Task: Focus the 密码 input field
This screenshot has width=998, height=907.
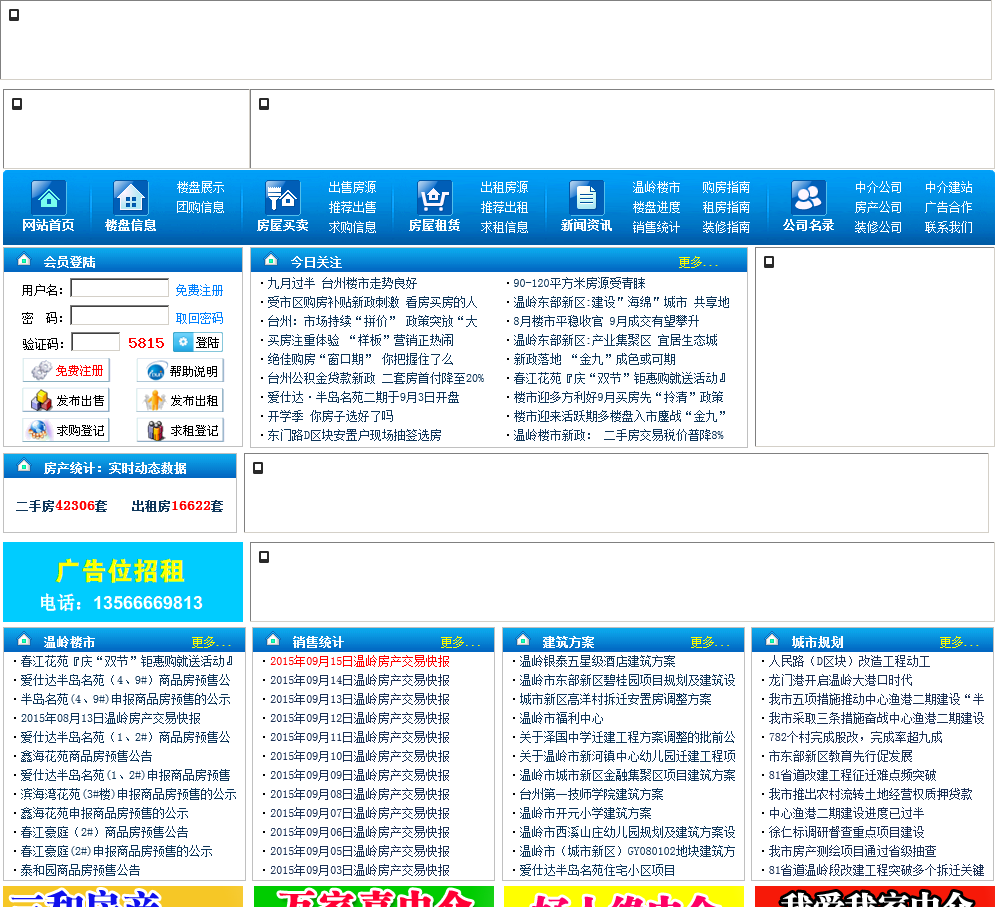Action: click(x=120, y=316)
